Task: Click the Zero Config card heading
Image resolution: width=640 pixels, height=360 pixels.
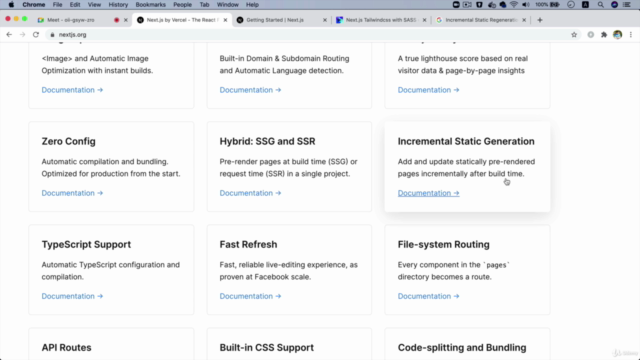Action: (69, 141)
